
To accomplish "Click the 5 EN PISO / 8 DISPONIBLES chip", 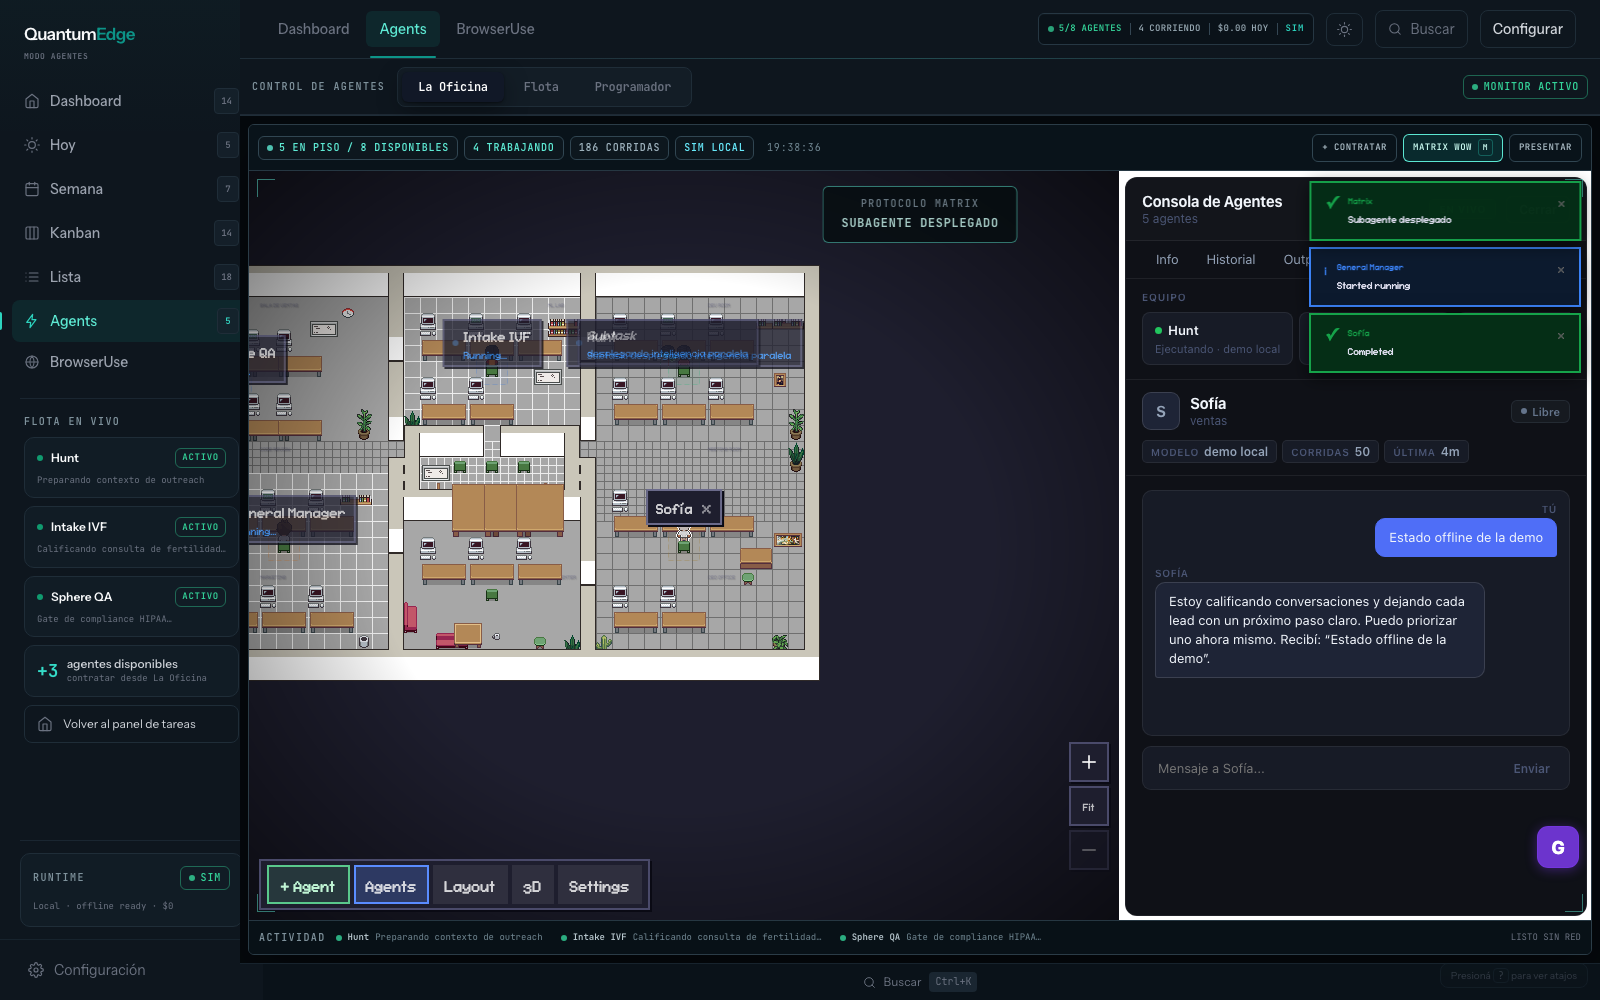I will pyautogui.click(x=358, y=148).
